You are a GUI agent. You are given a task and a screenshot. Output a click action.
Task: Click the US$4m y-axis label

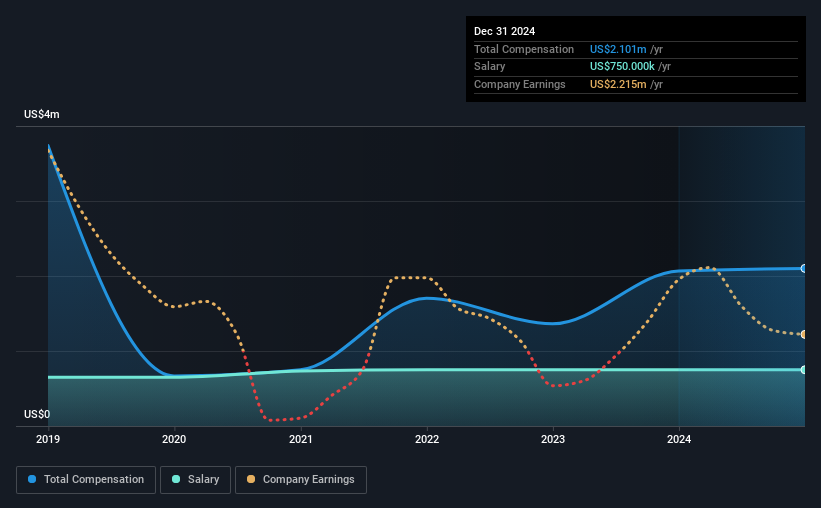pyautogui.click(x=42, y=114)
